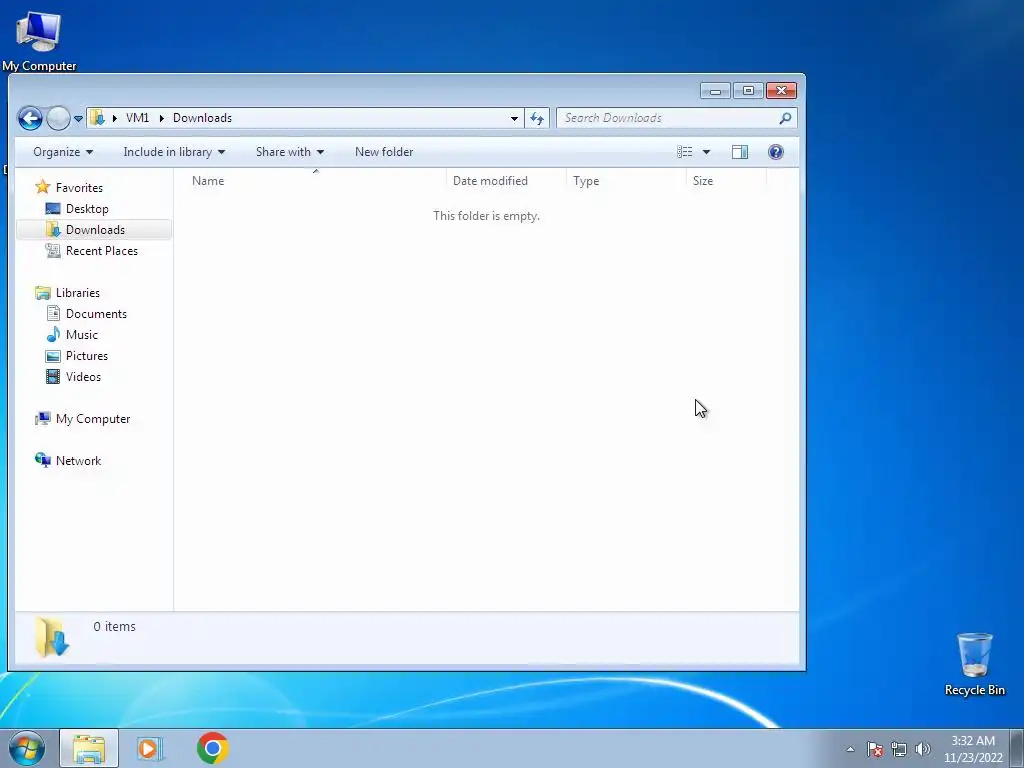Open Desktop under Favorites
1024x768 pixels.
pos(87,209)
